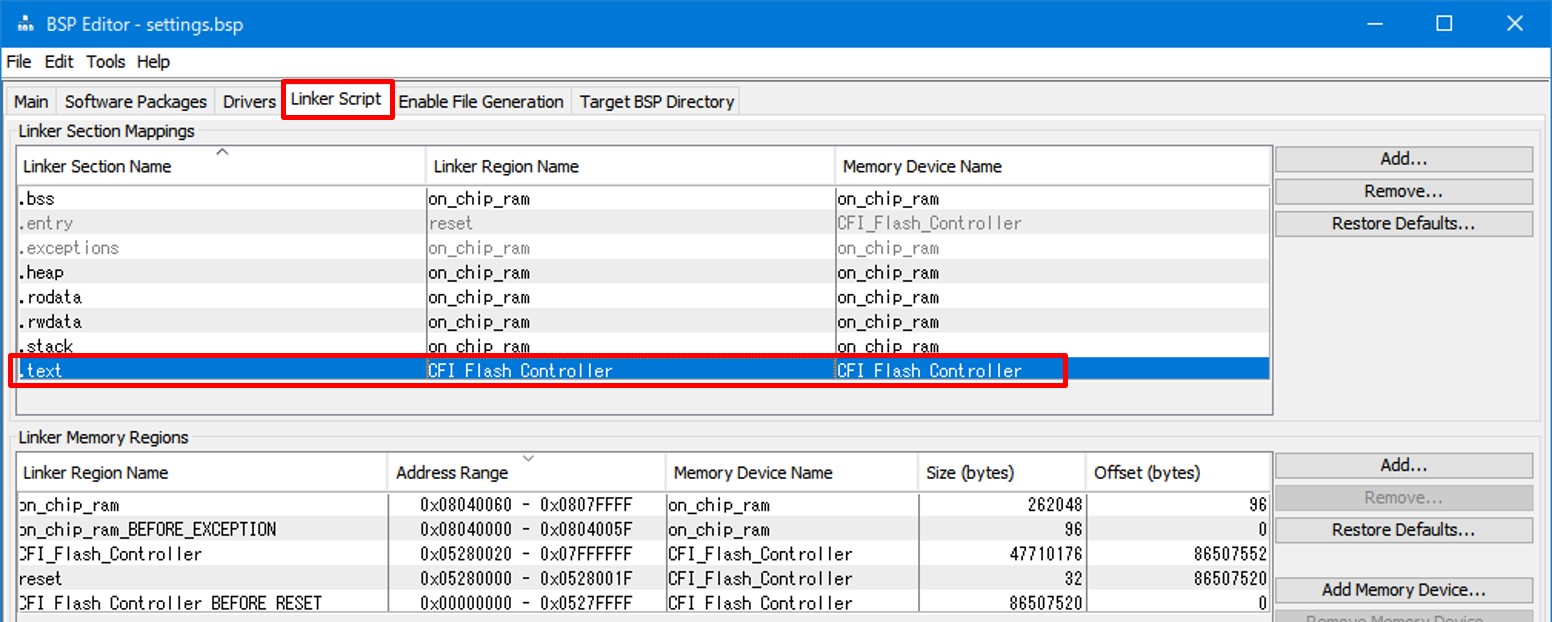Switch to the Main tab

31,102
